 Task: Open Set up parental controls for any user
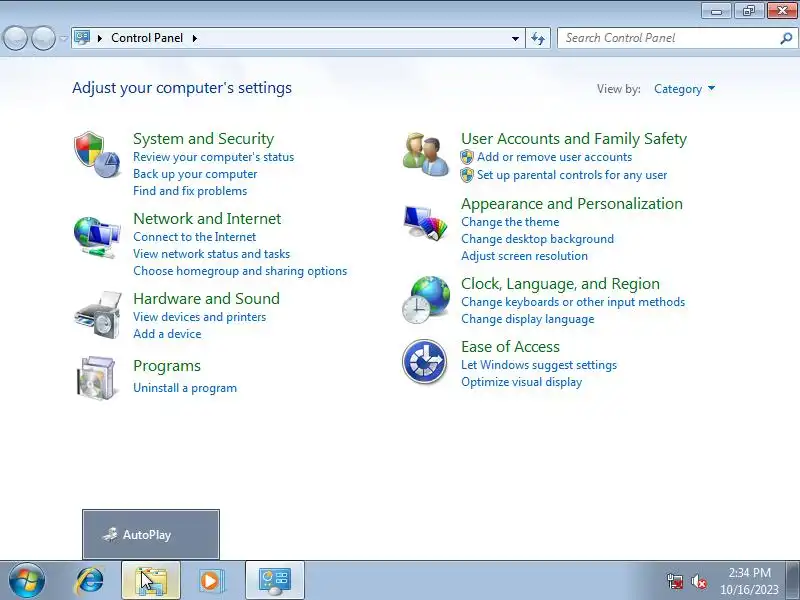[572, 175]
